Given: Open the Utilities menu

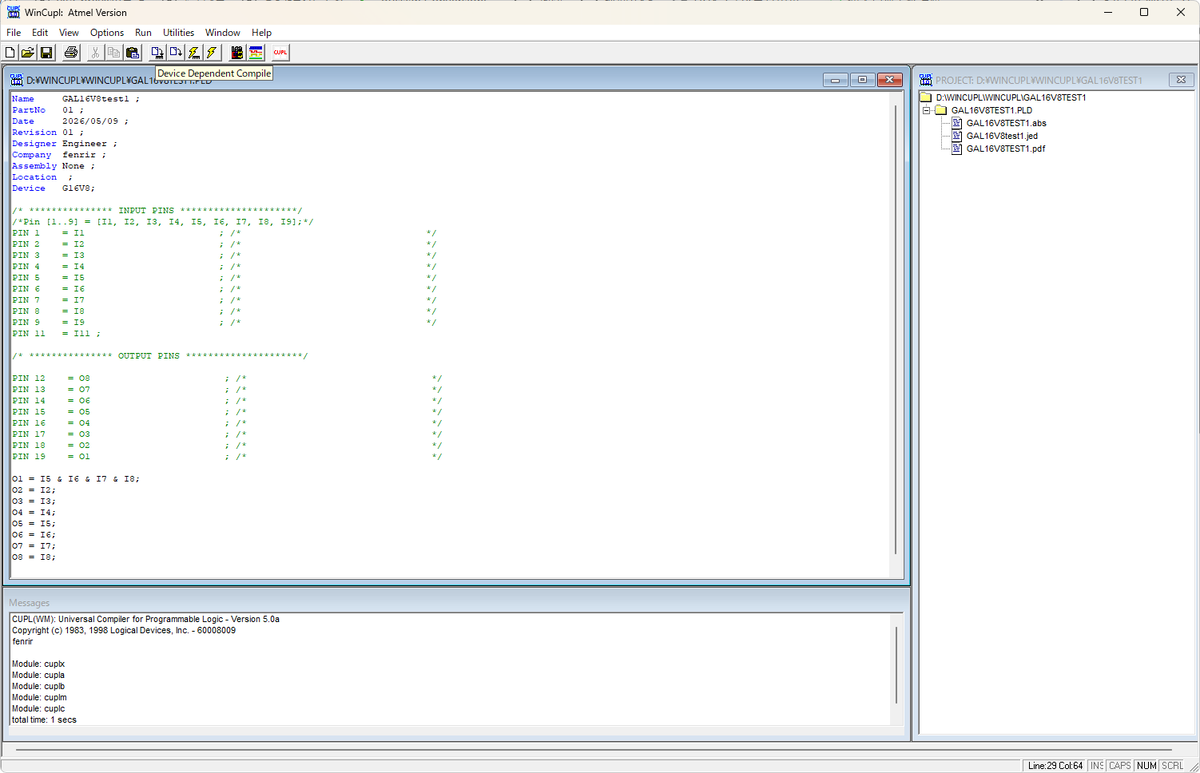Looking at the screenshot, I should click(x=179, y=33).
